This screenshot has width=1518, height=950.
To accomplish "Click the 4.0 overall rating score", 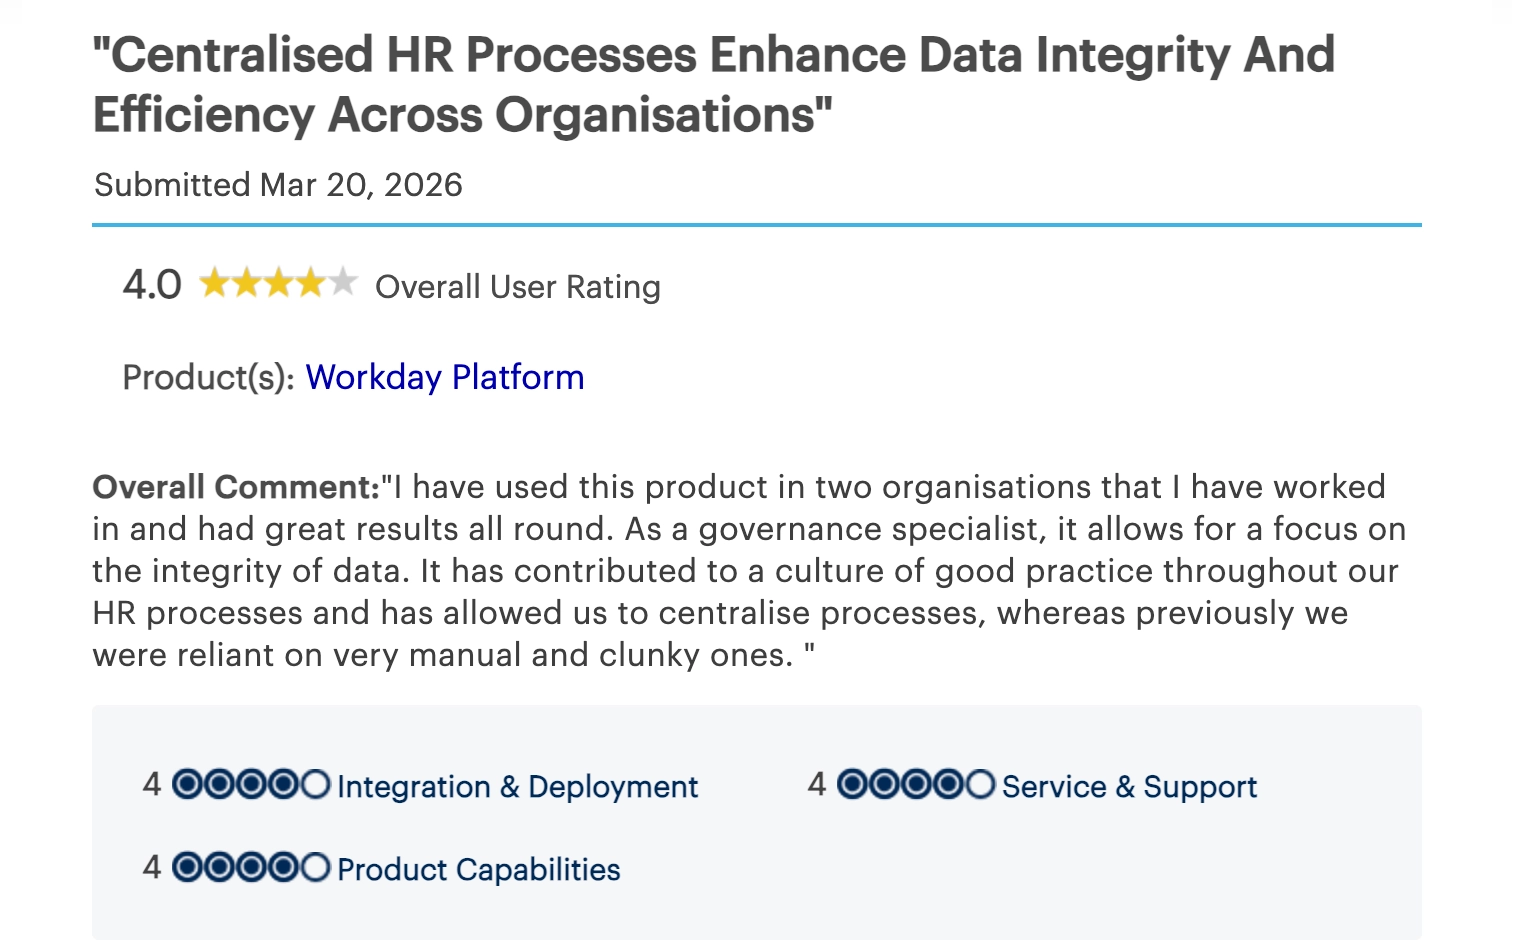I will 152,285.
